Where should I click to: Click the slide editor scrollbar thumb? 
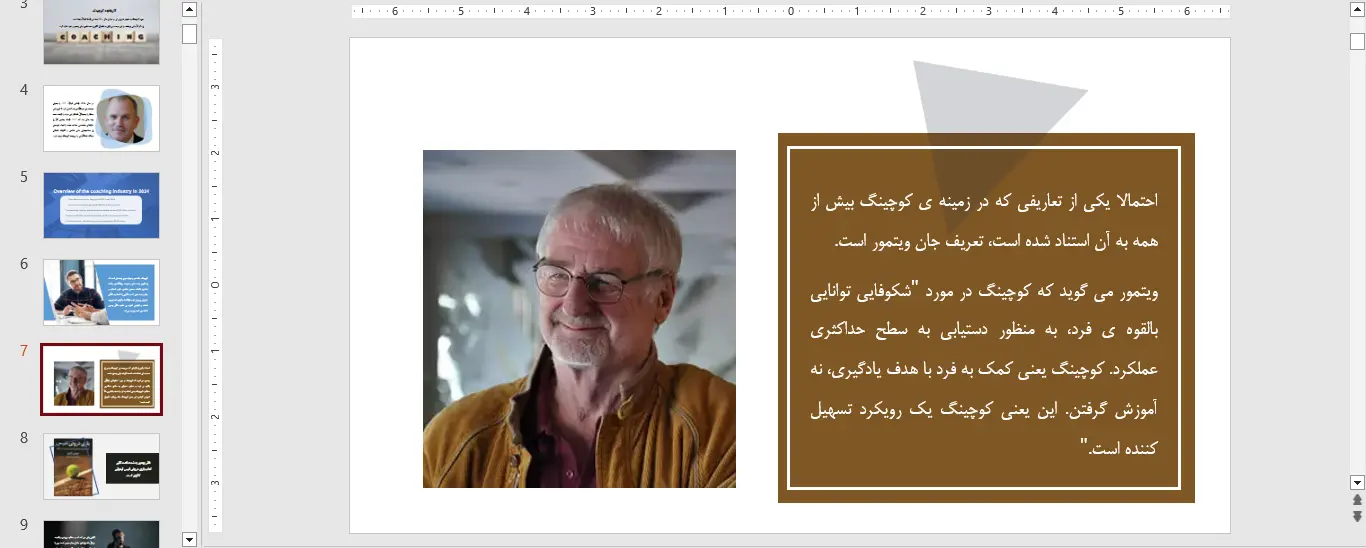pos(1357,40)
